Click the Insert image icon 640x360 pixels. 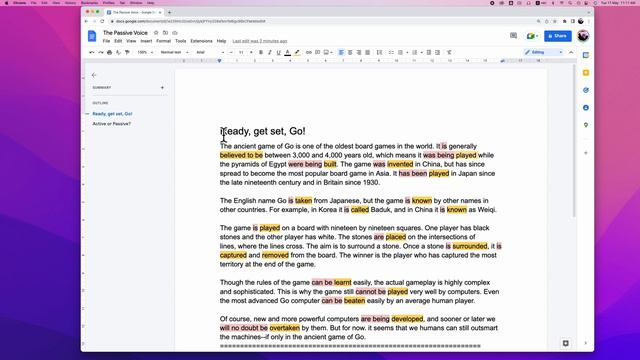tap(326, 53)
